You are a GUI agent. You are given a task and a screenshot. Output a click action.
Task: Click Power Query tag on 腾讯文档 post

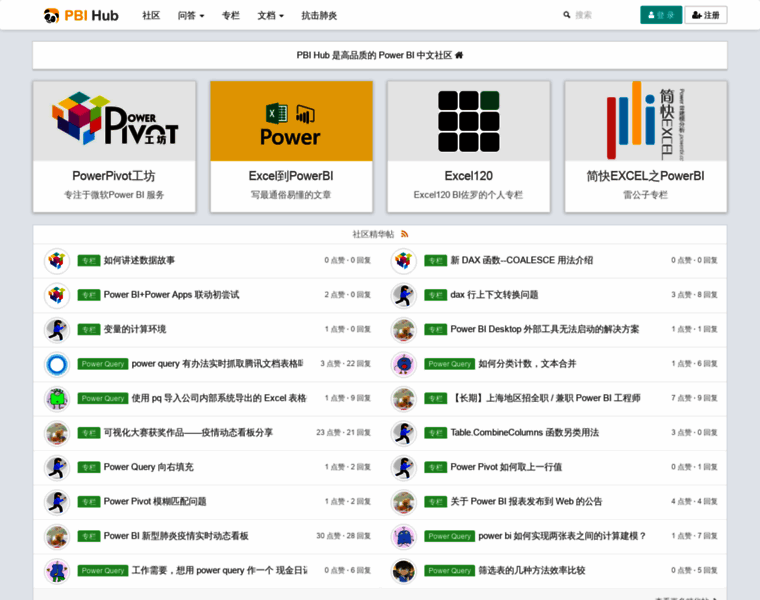(x=103, y=364)
